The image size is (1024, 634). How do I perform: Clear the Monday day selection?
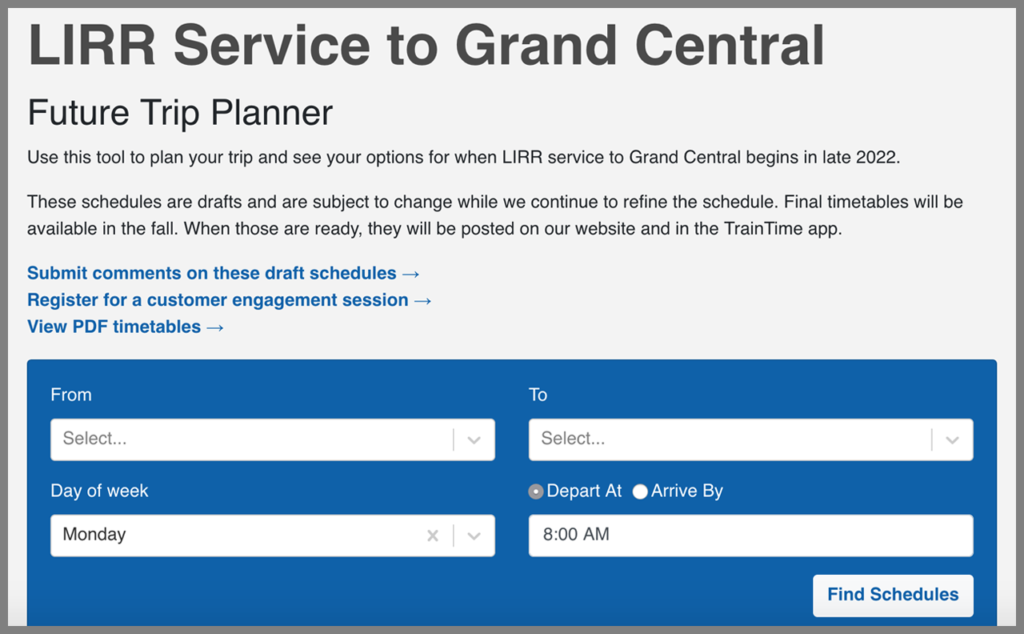(x=433, y=536)
